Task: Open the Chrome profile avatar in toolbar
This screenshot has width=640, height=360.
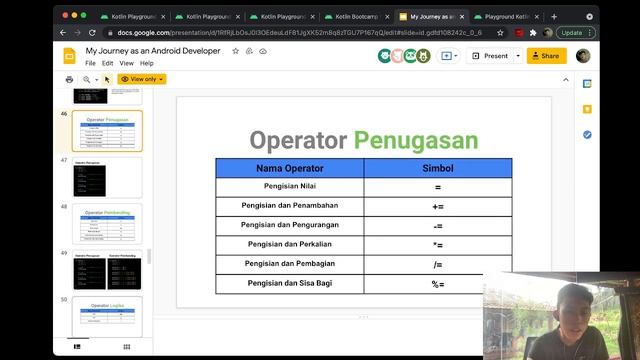Action: click(x=548, y=33)
